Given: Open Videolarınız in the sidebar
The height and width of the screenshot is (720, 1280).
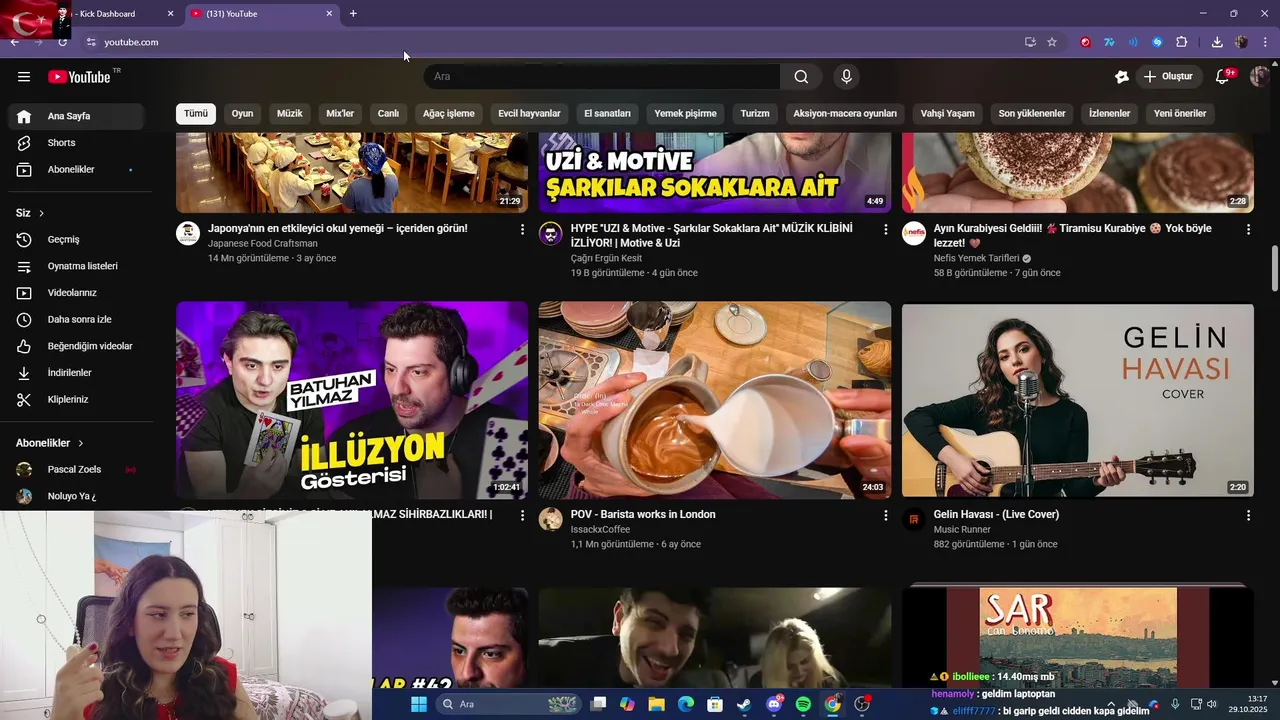Looking at the screenshot, I should 76,293.
